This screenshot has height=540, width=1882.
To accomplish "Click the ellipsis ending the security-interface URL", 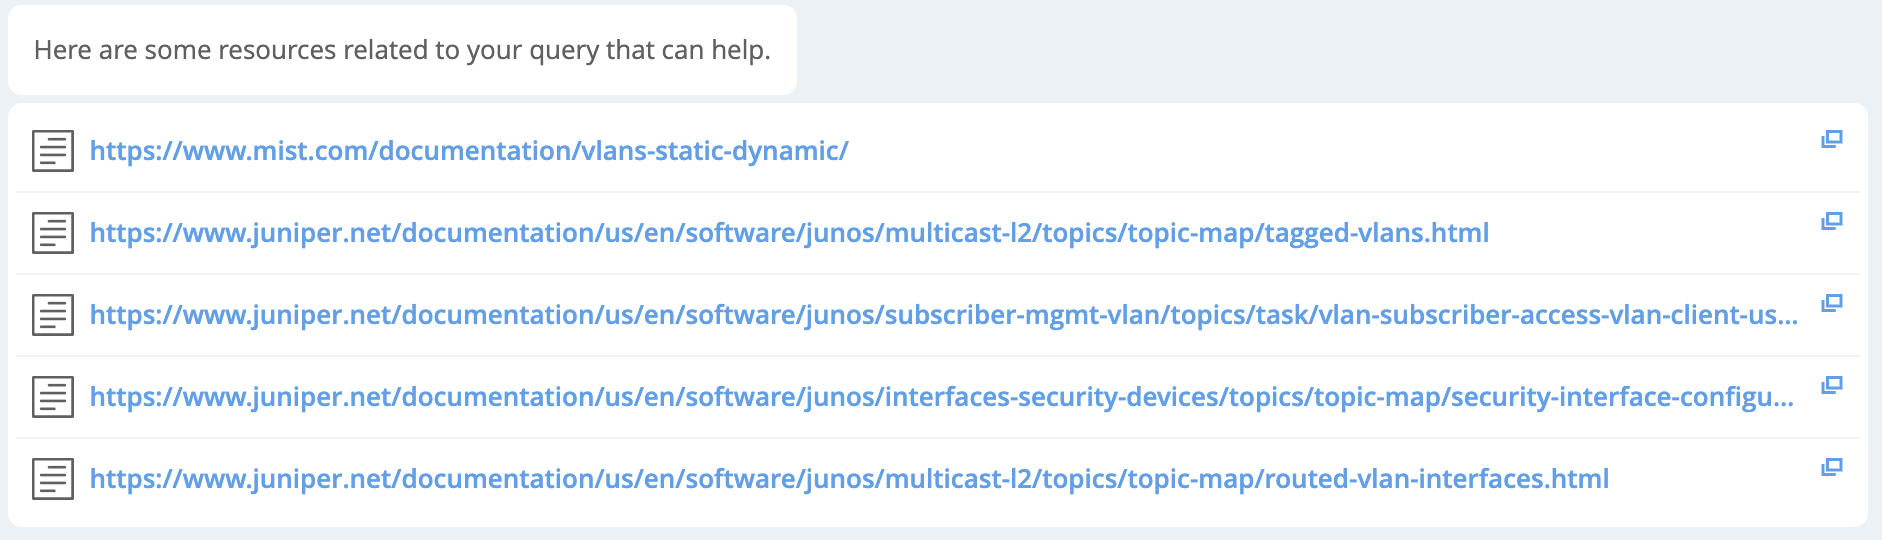I will [1783, 400].
